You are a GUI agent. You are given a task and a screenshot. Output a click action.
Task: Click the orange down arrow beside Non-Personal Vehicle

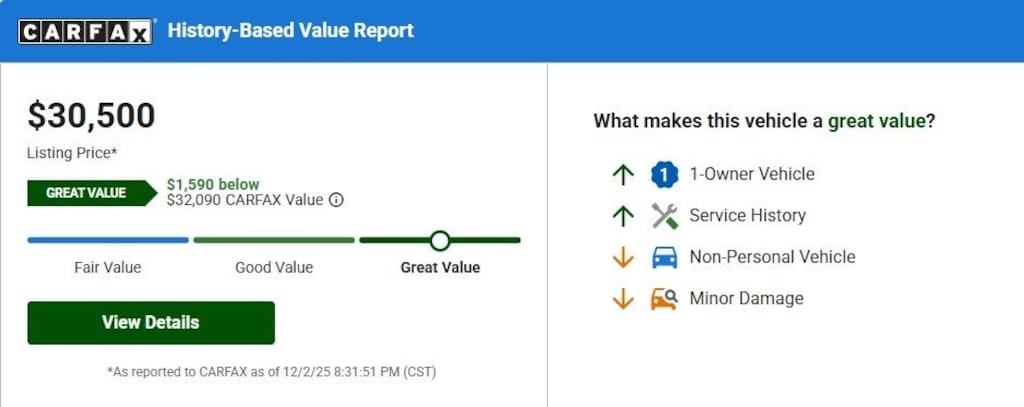623,257
